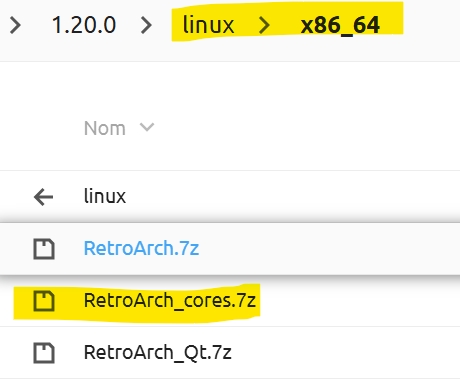Open the linux breadcrumb in the path
The height and width of the screenshot is (385, 460).
click(x=209, y=25)
